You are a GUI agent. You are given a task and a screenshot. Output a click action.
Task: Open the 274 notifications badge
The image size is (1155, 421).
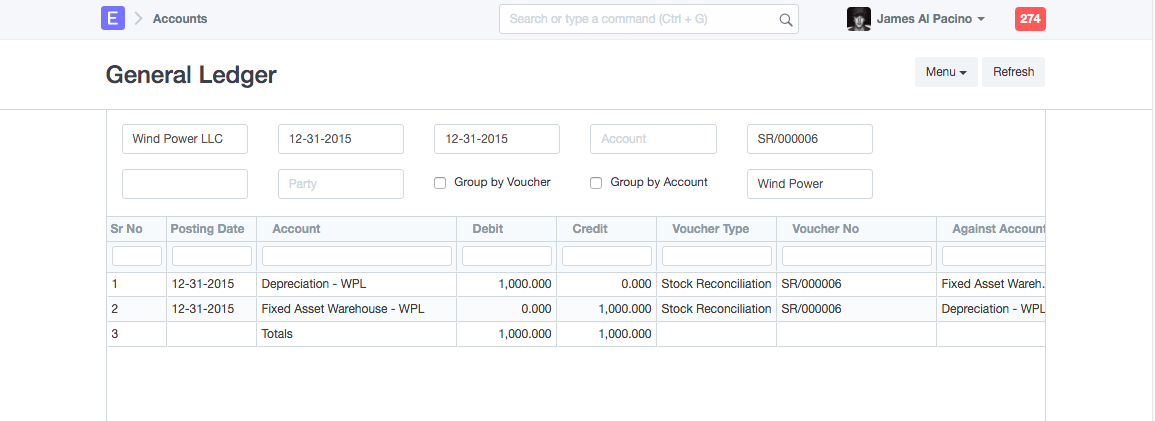1030,18
